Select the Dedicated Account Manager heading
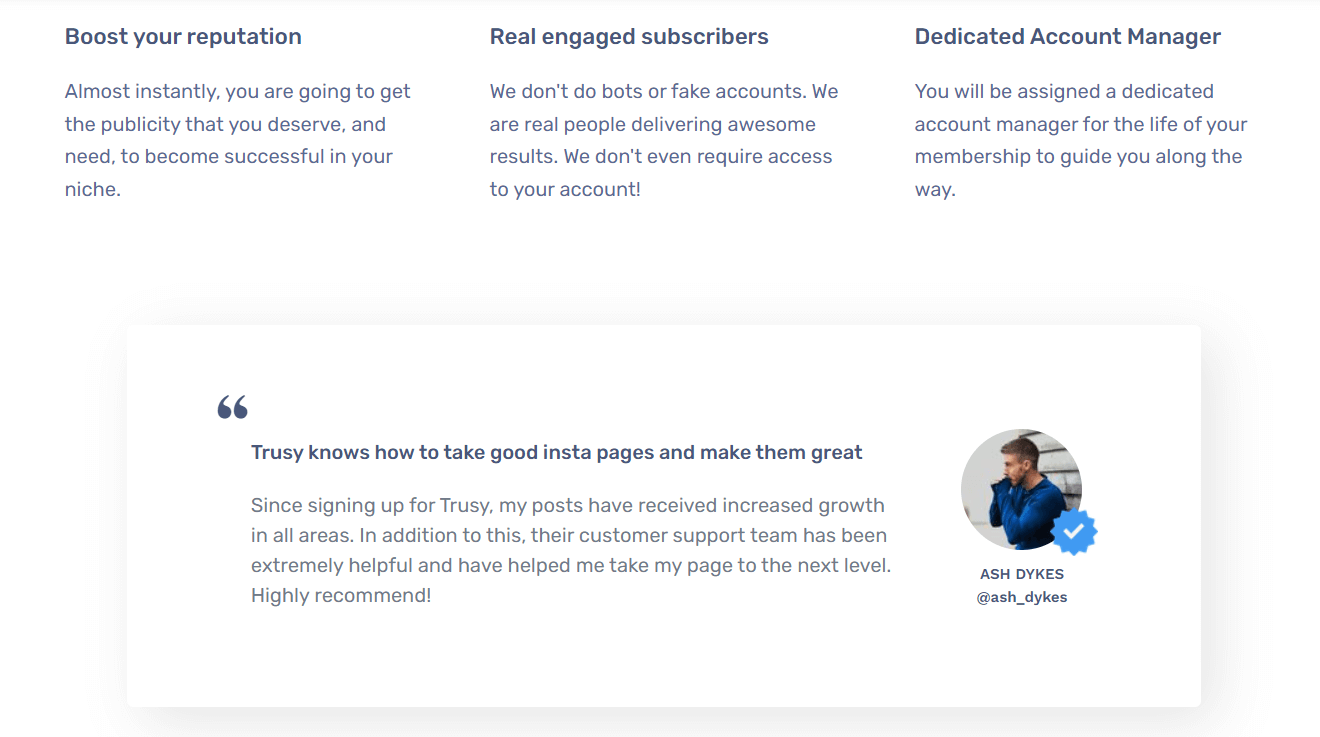Viewport: 1320px width, 737px height. click(x=1068, y=37)
